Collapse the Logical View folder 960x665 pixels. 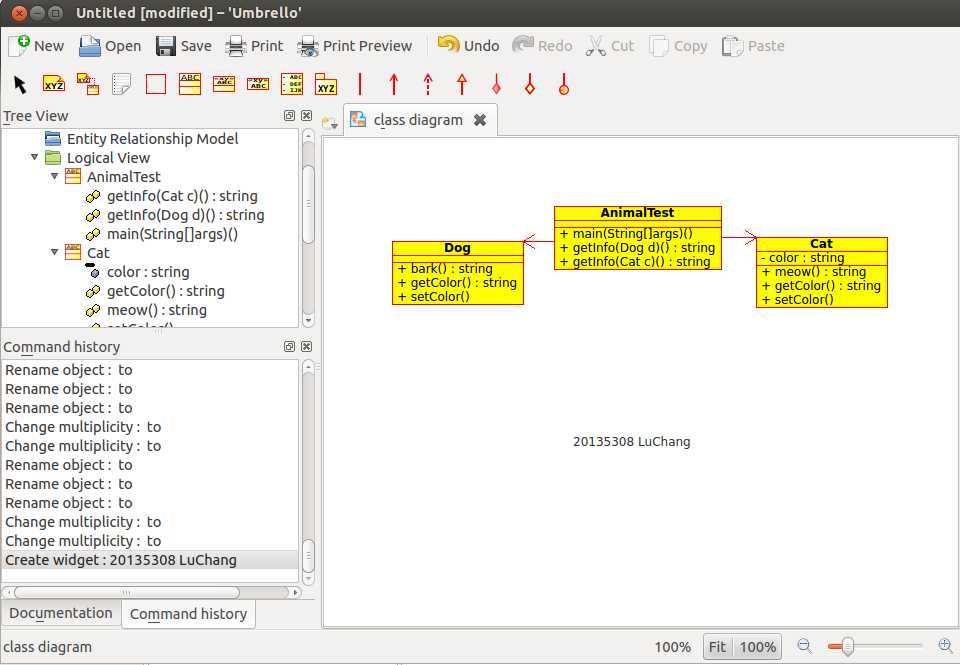pos(34,157)
